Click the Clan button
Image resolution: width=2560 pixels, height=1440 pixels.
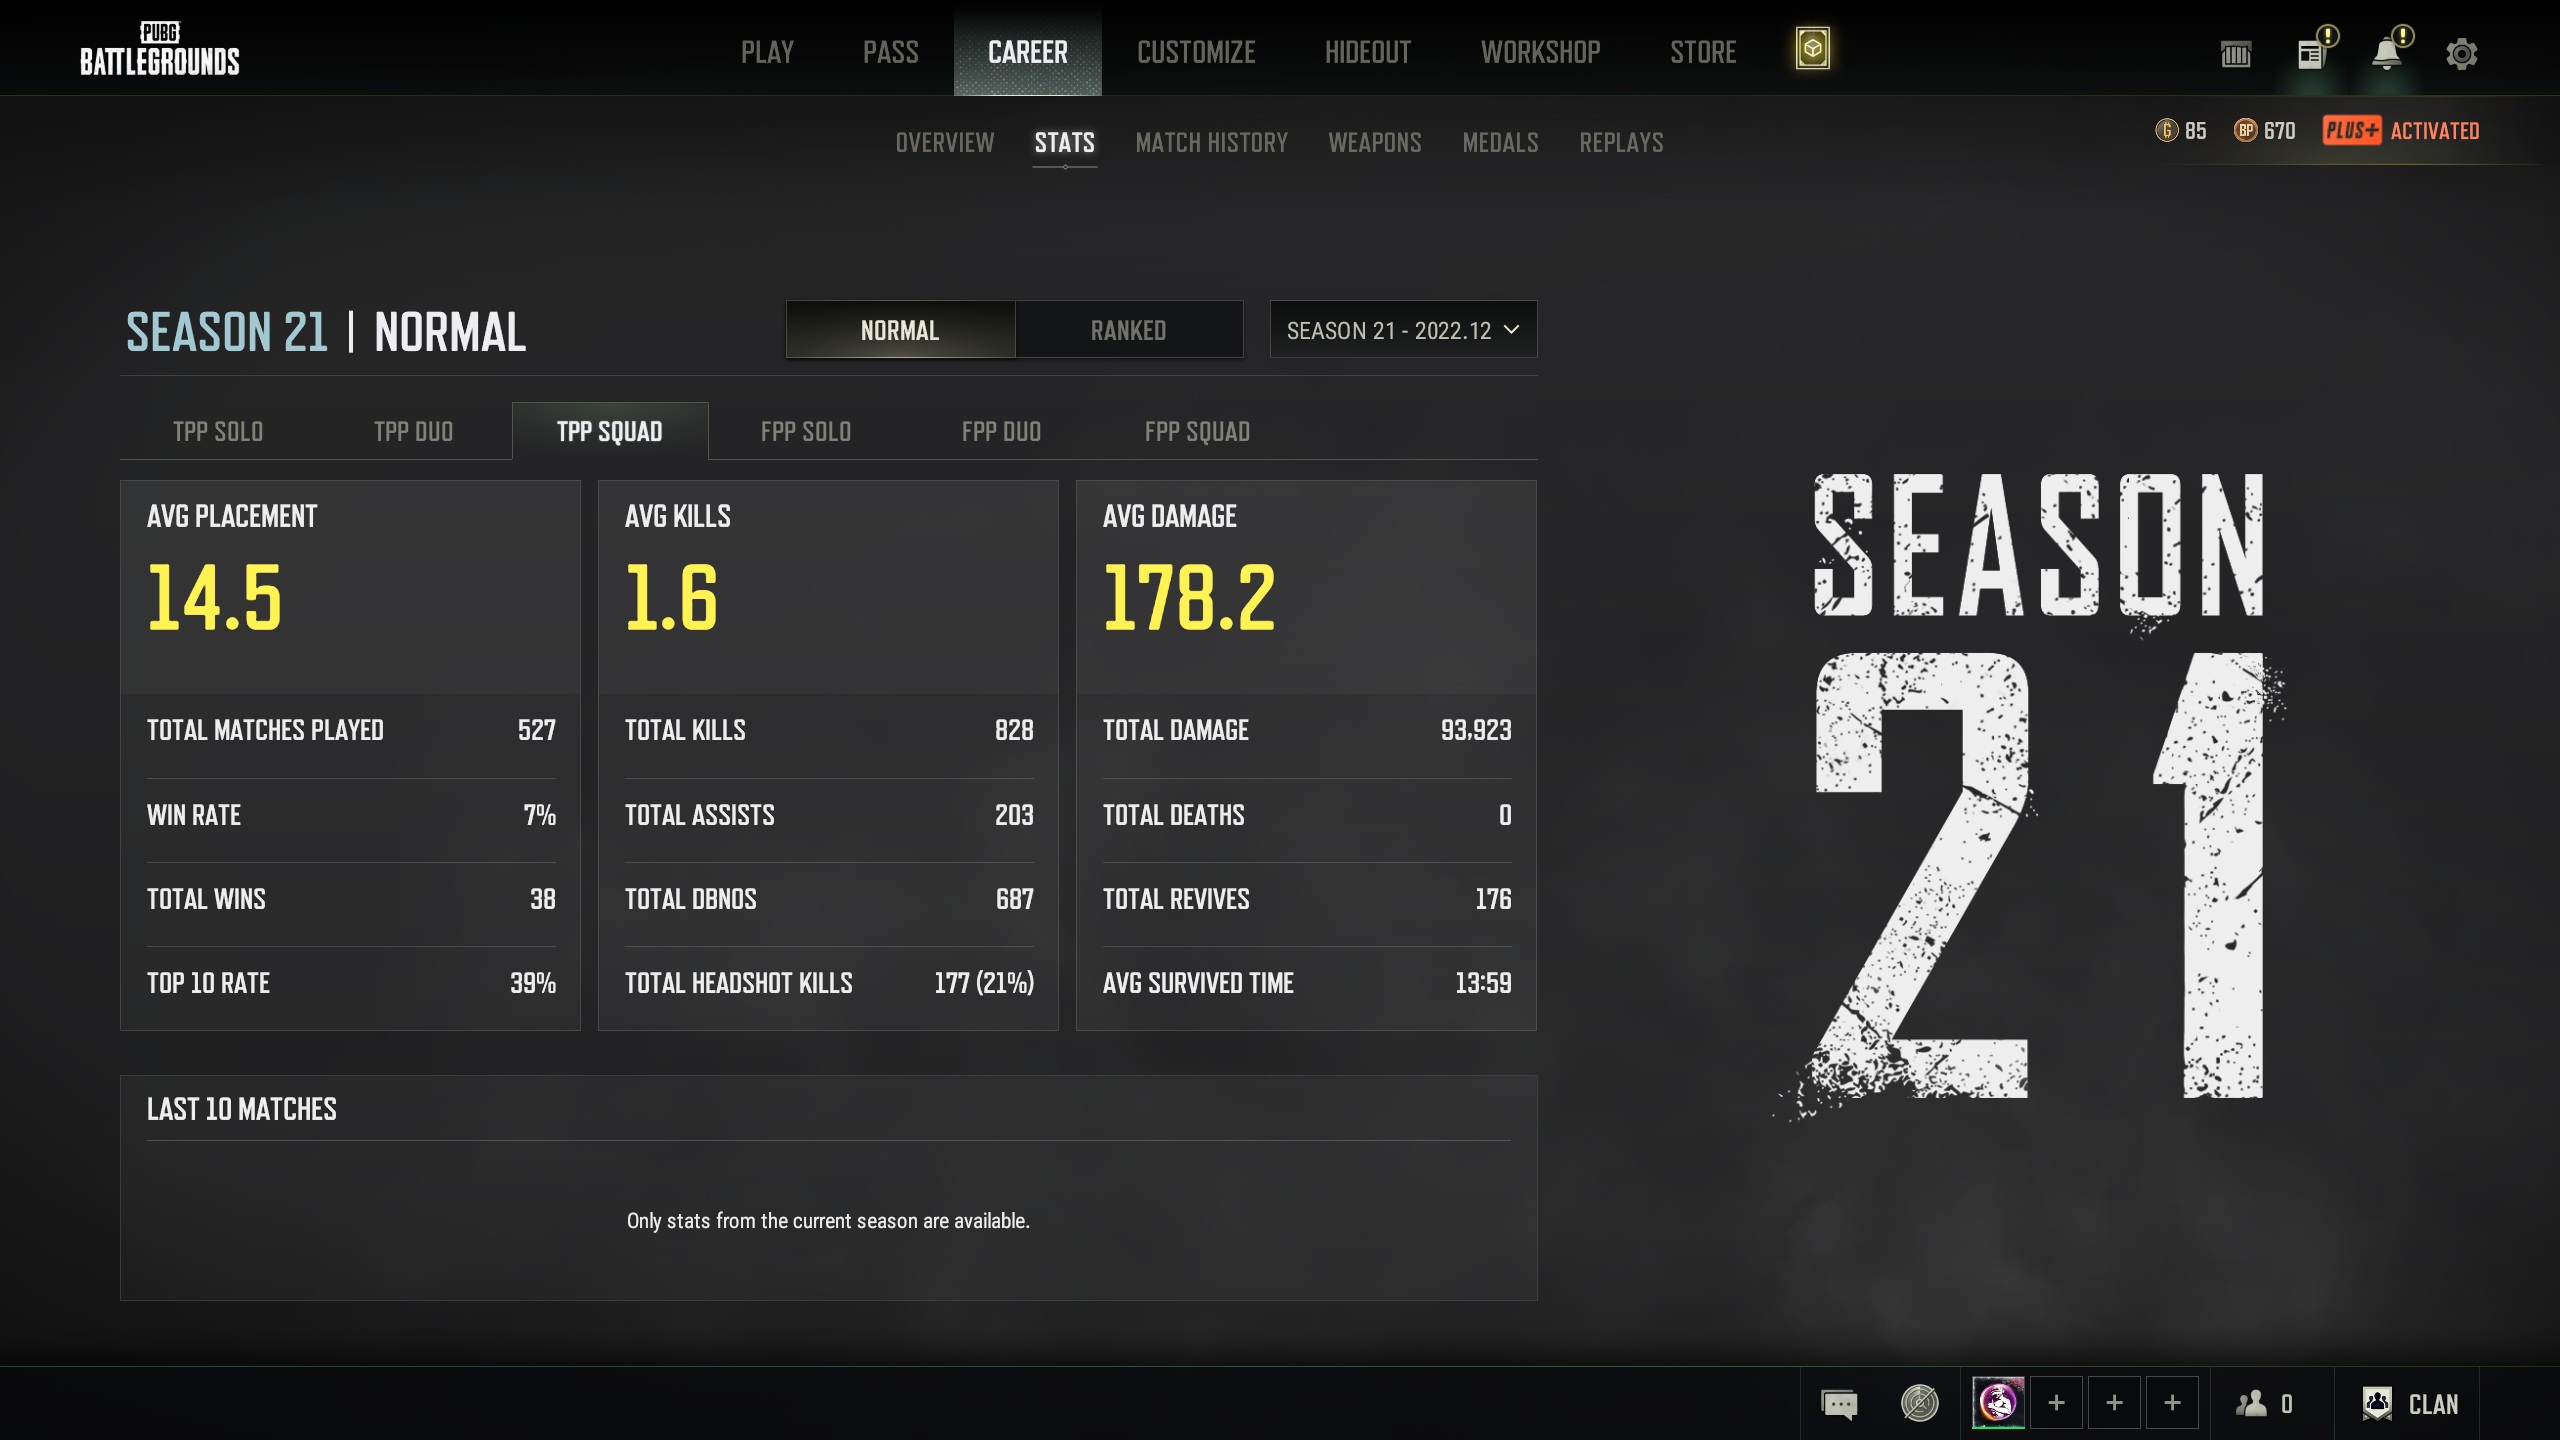click(x=2411, y=1404)
